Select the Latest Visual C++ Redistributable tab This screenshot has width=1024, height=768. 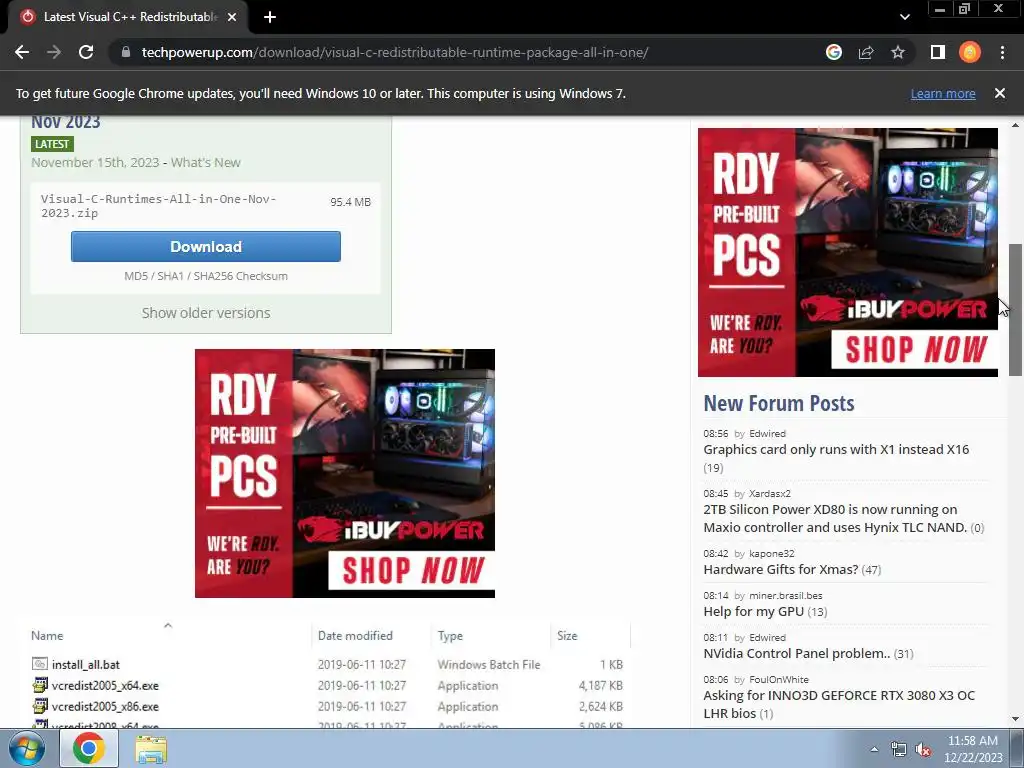pos(129,17)
